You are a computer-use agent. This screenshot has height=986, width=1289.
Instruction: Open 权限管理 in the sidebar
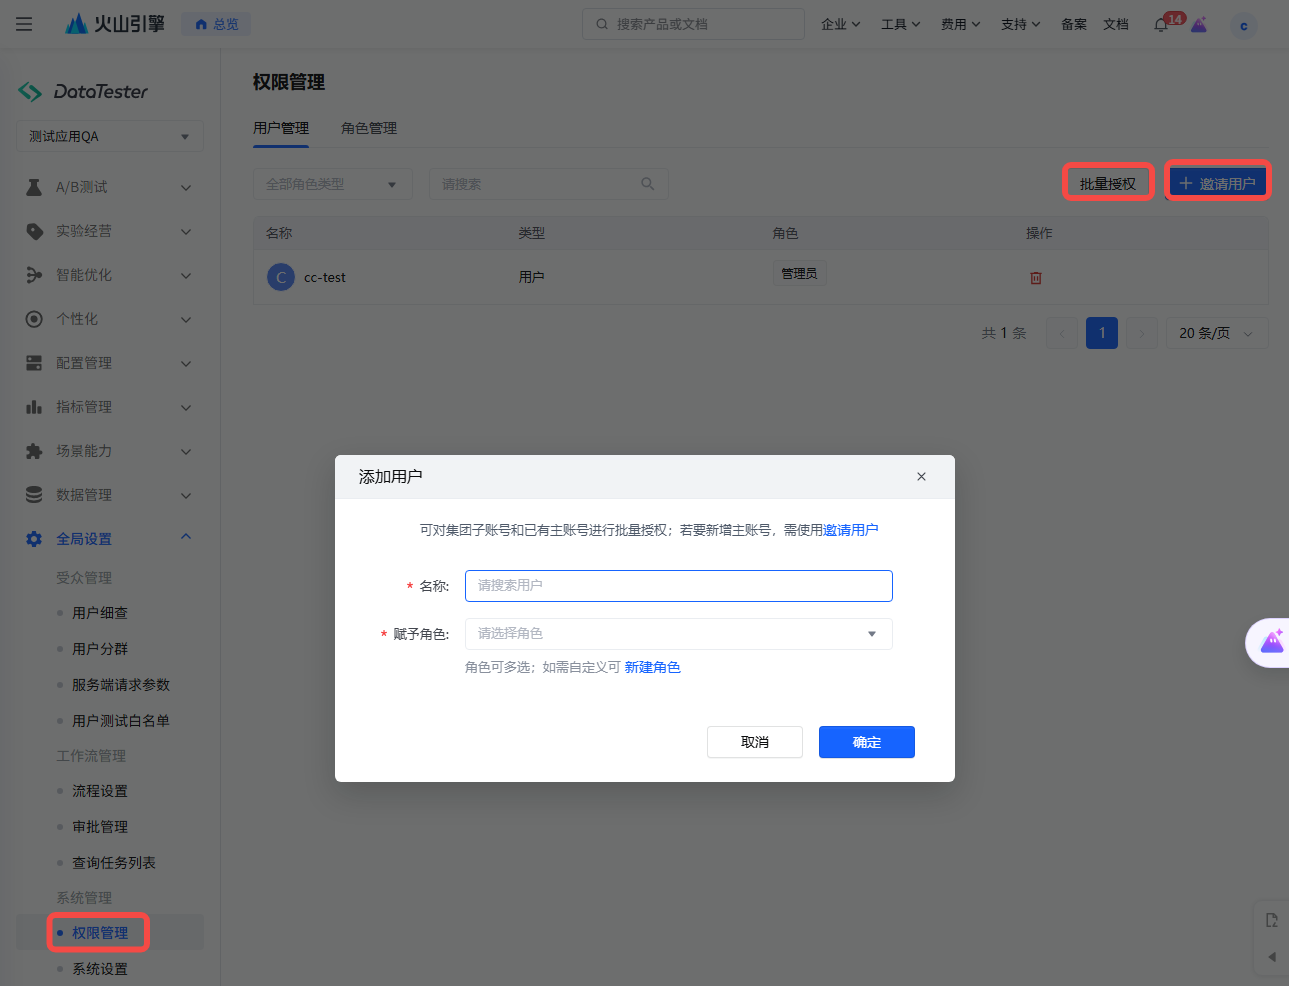point(100,933)
